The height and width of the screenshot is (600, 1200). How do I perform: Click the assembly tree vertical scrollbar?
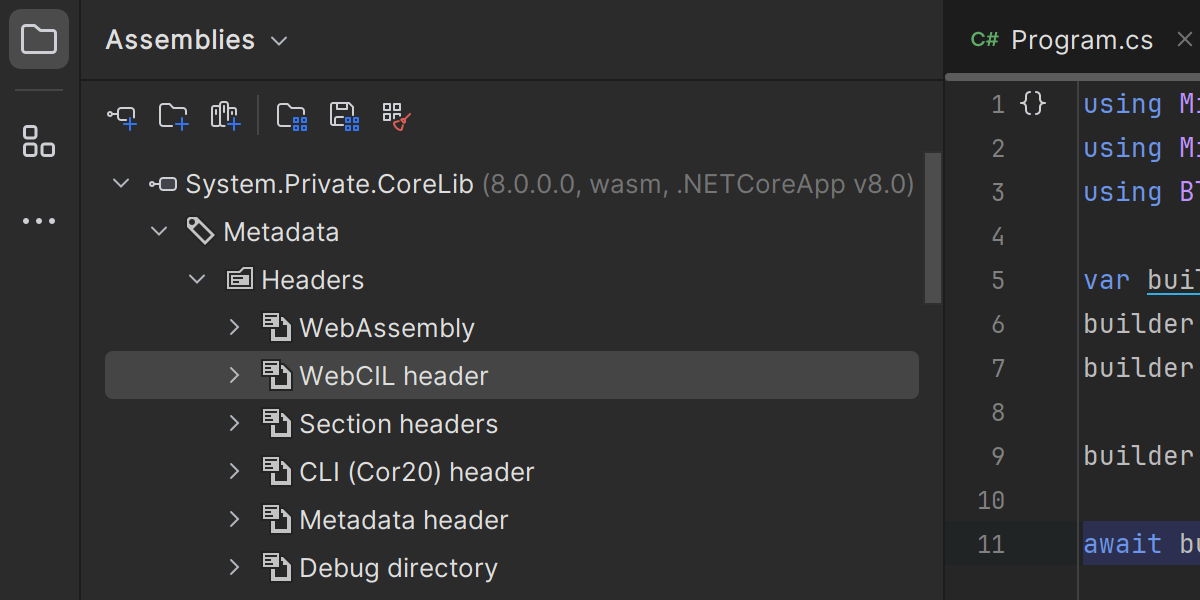pyautogui.click(x=933, y=228)
